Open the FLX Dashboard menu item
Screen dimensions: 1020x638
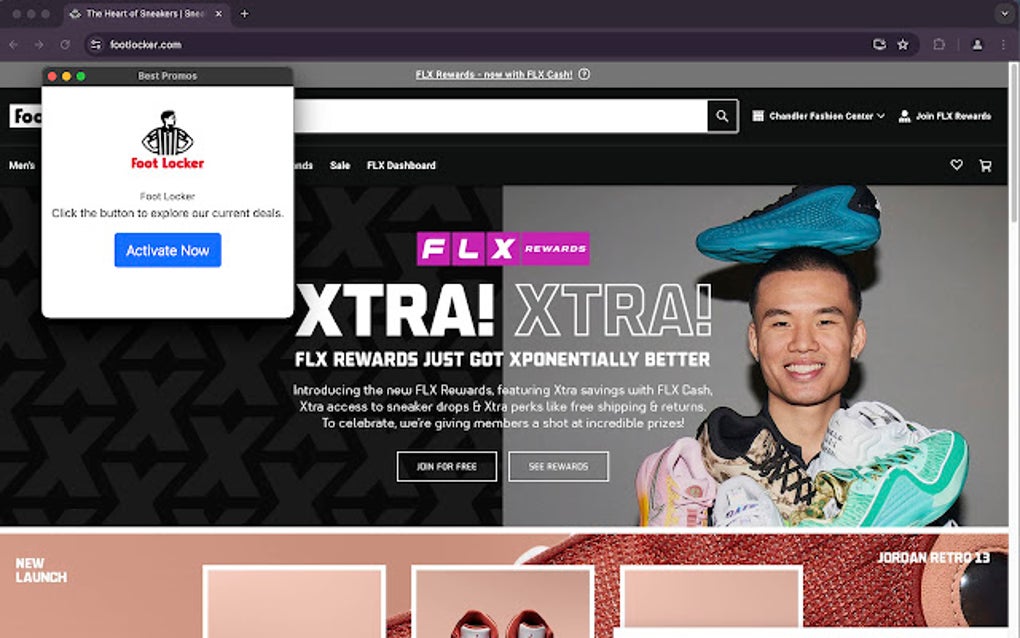coord(401,165)
